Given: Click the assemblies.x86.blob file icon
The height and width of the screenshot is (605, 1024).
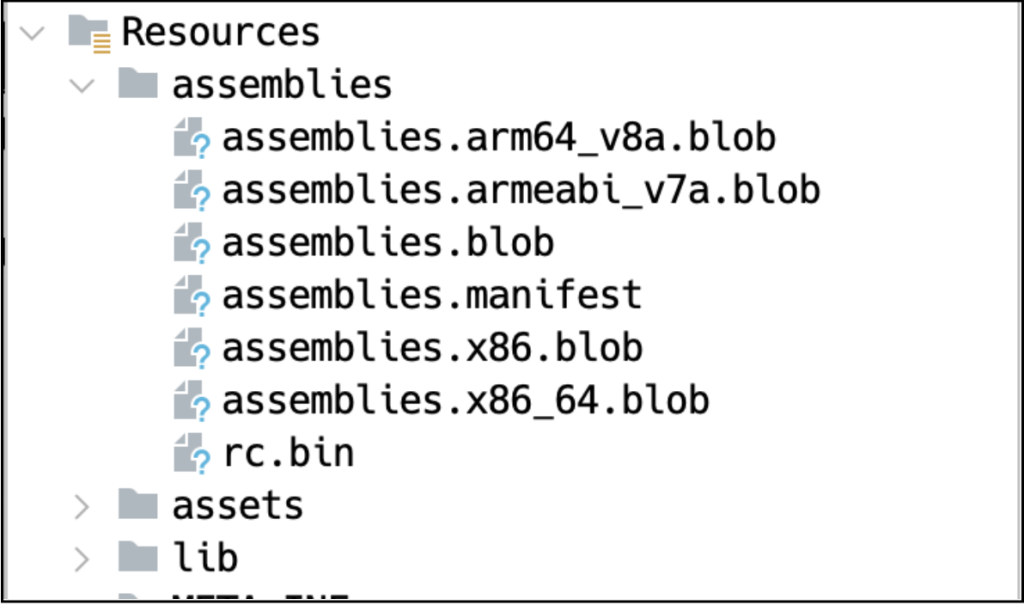Looking at the screenshot, I should pos(190,348).
